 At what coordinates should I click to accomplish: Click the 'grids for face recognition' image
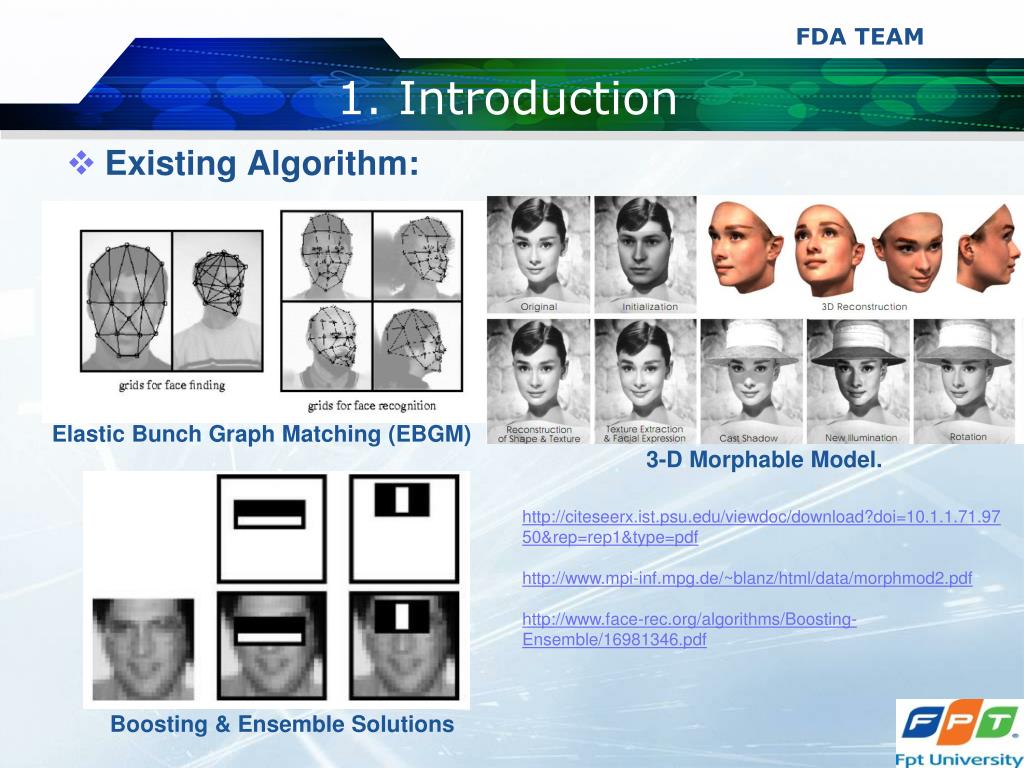coord(372,300)
